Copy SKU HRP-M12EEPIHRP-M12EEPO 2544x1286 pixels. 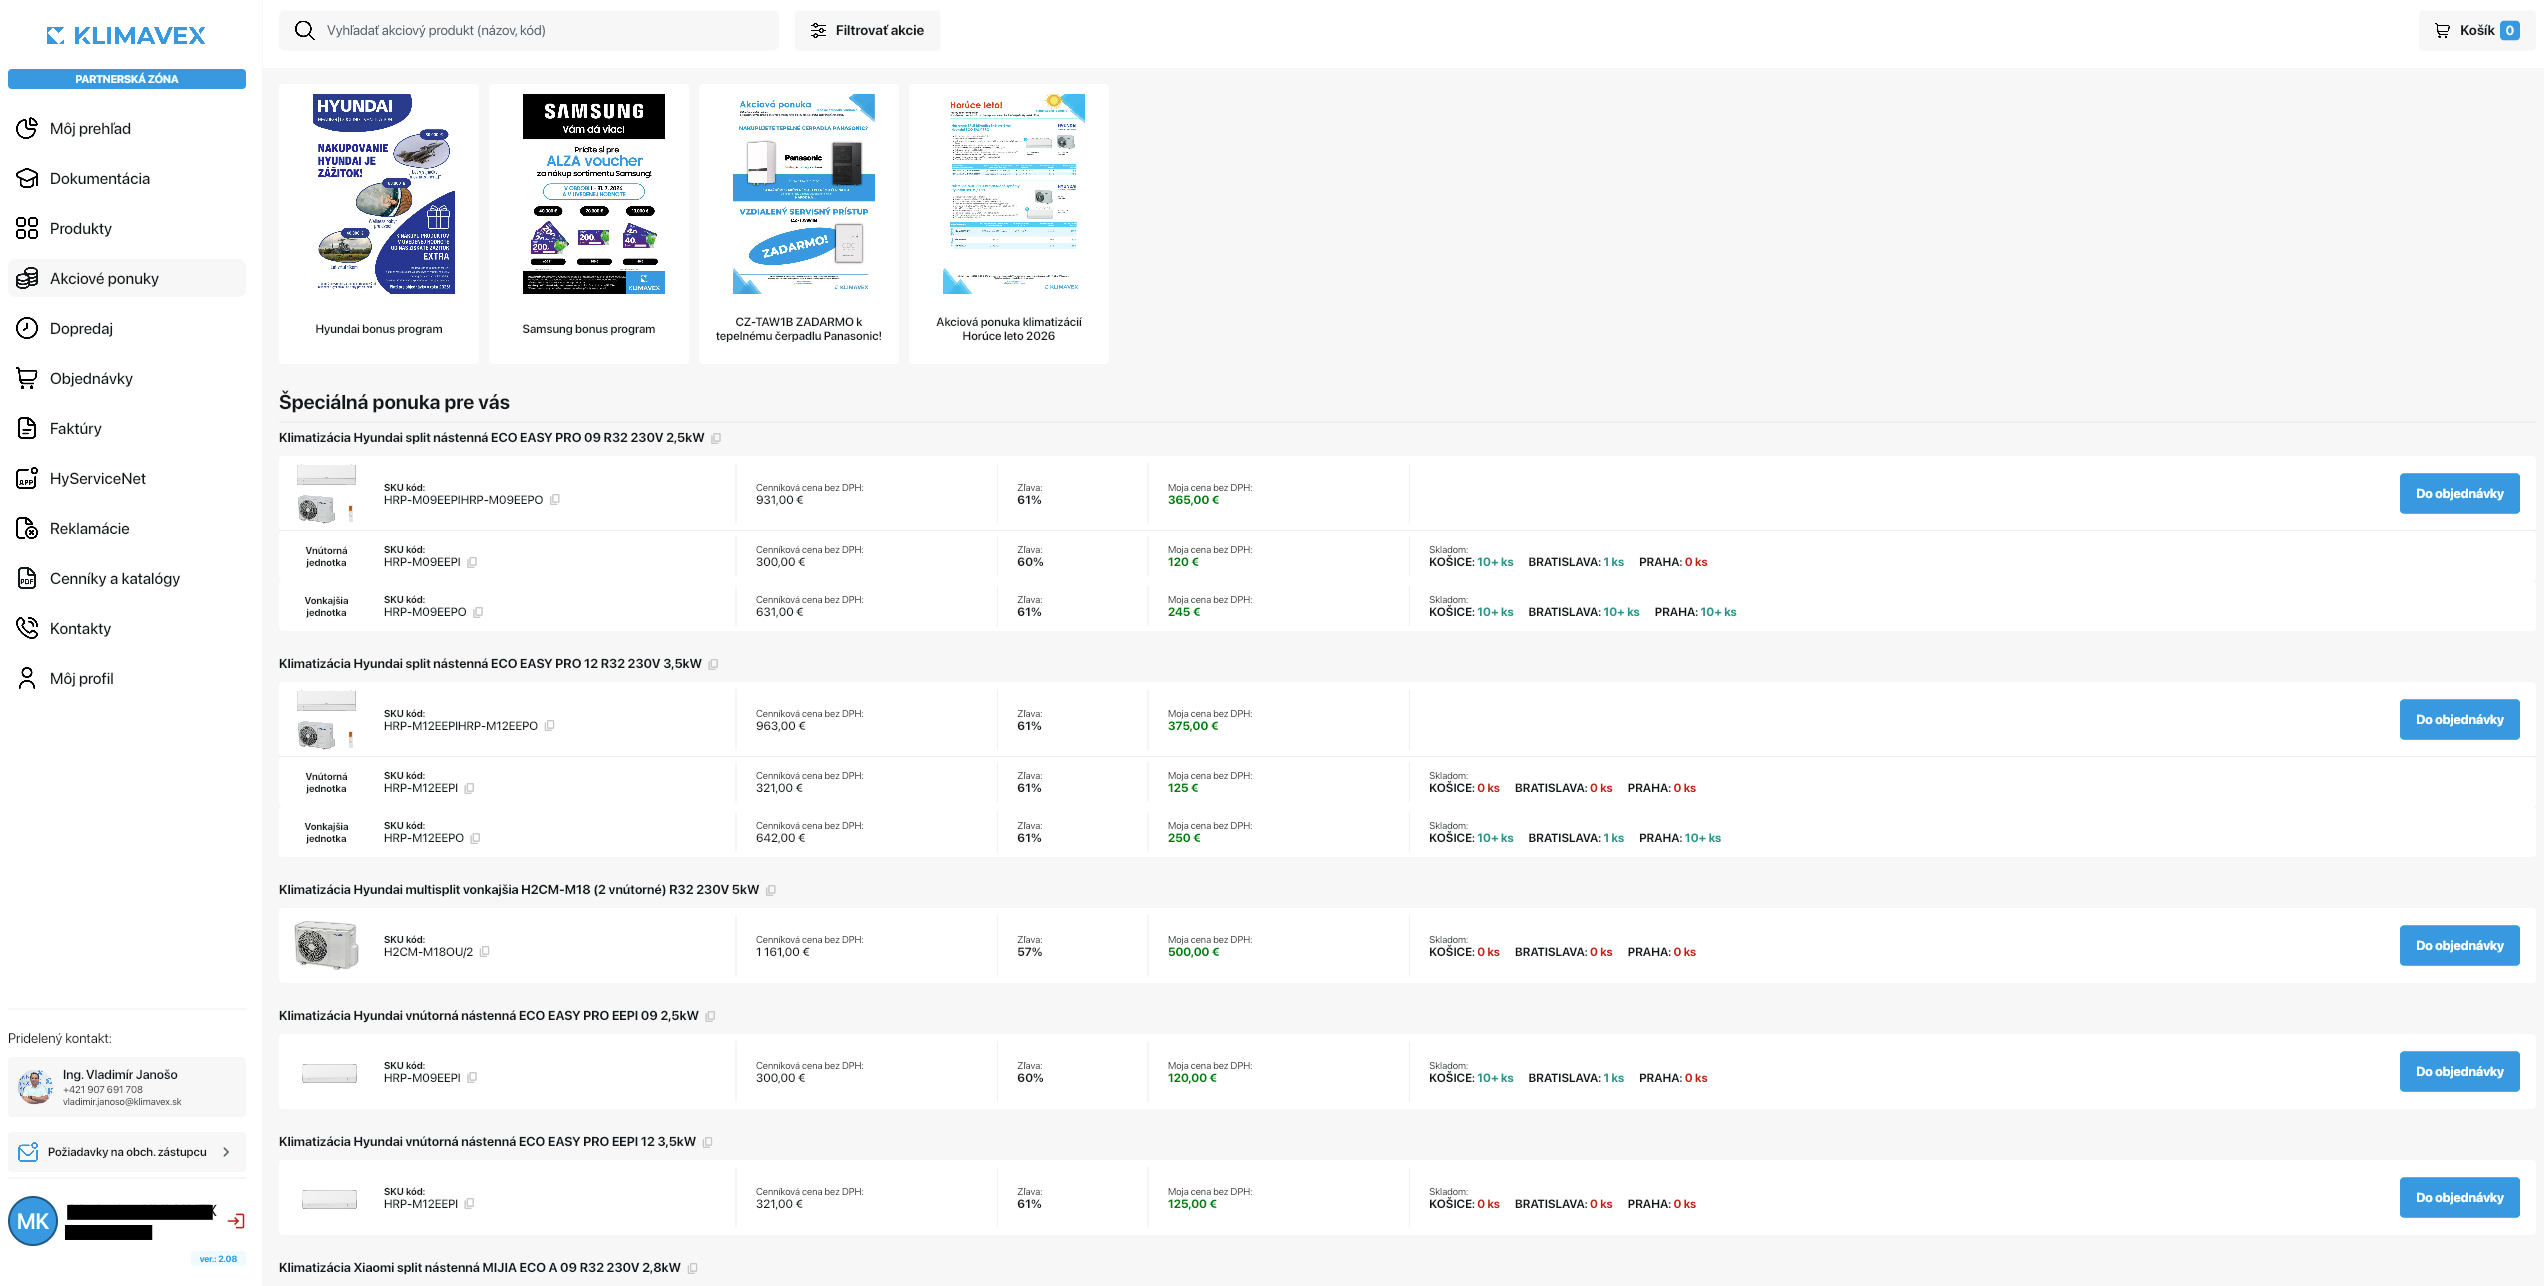[549, 726]
